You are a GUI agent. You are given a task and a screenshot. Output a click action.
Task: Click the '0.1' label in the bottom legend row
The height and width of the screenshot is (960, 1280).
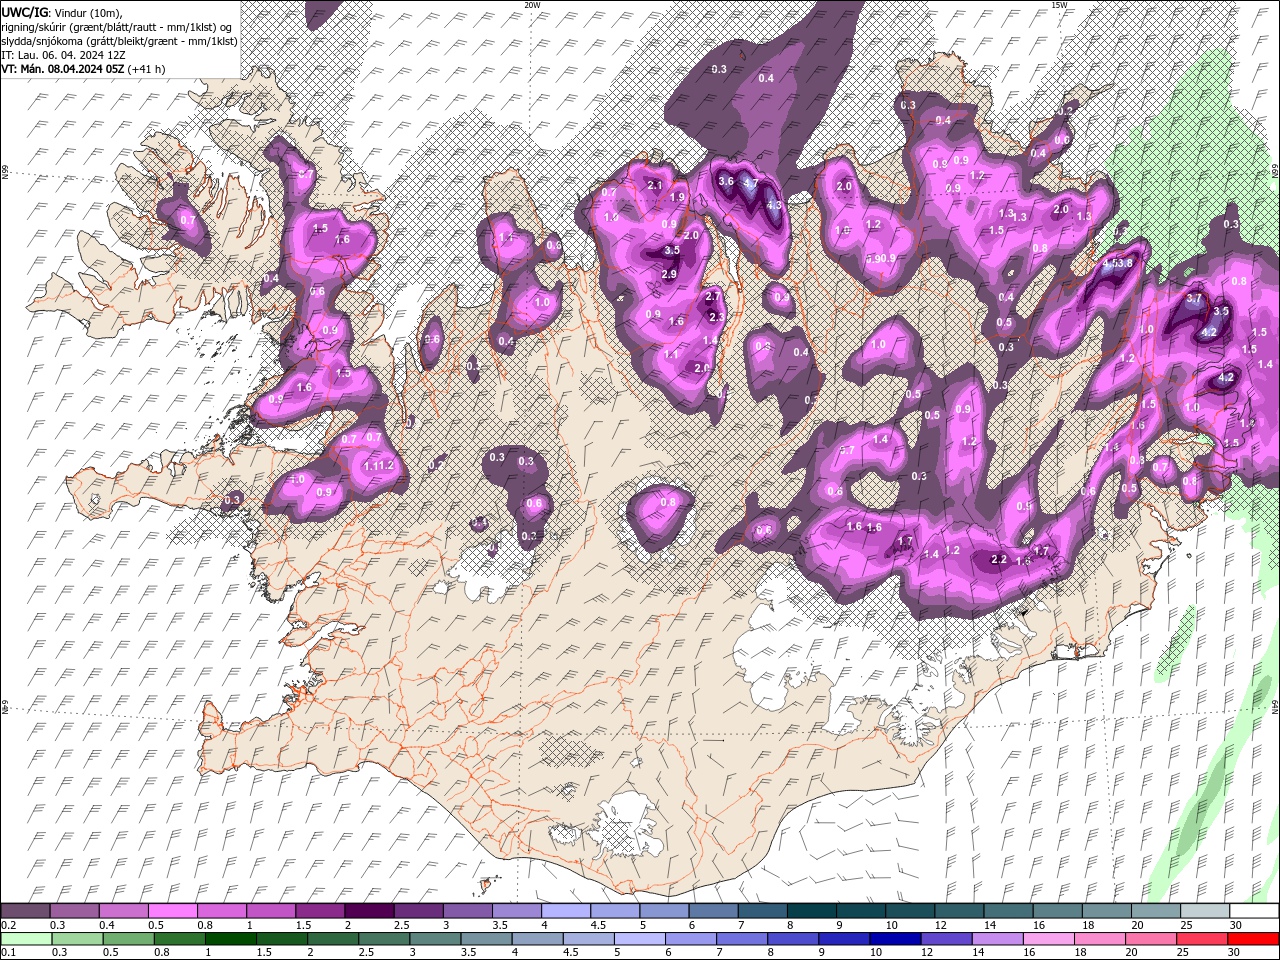tap(7, 953)
